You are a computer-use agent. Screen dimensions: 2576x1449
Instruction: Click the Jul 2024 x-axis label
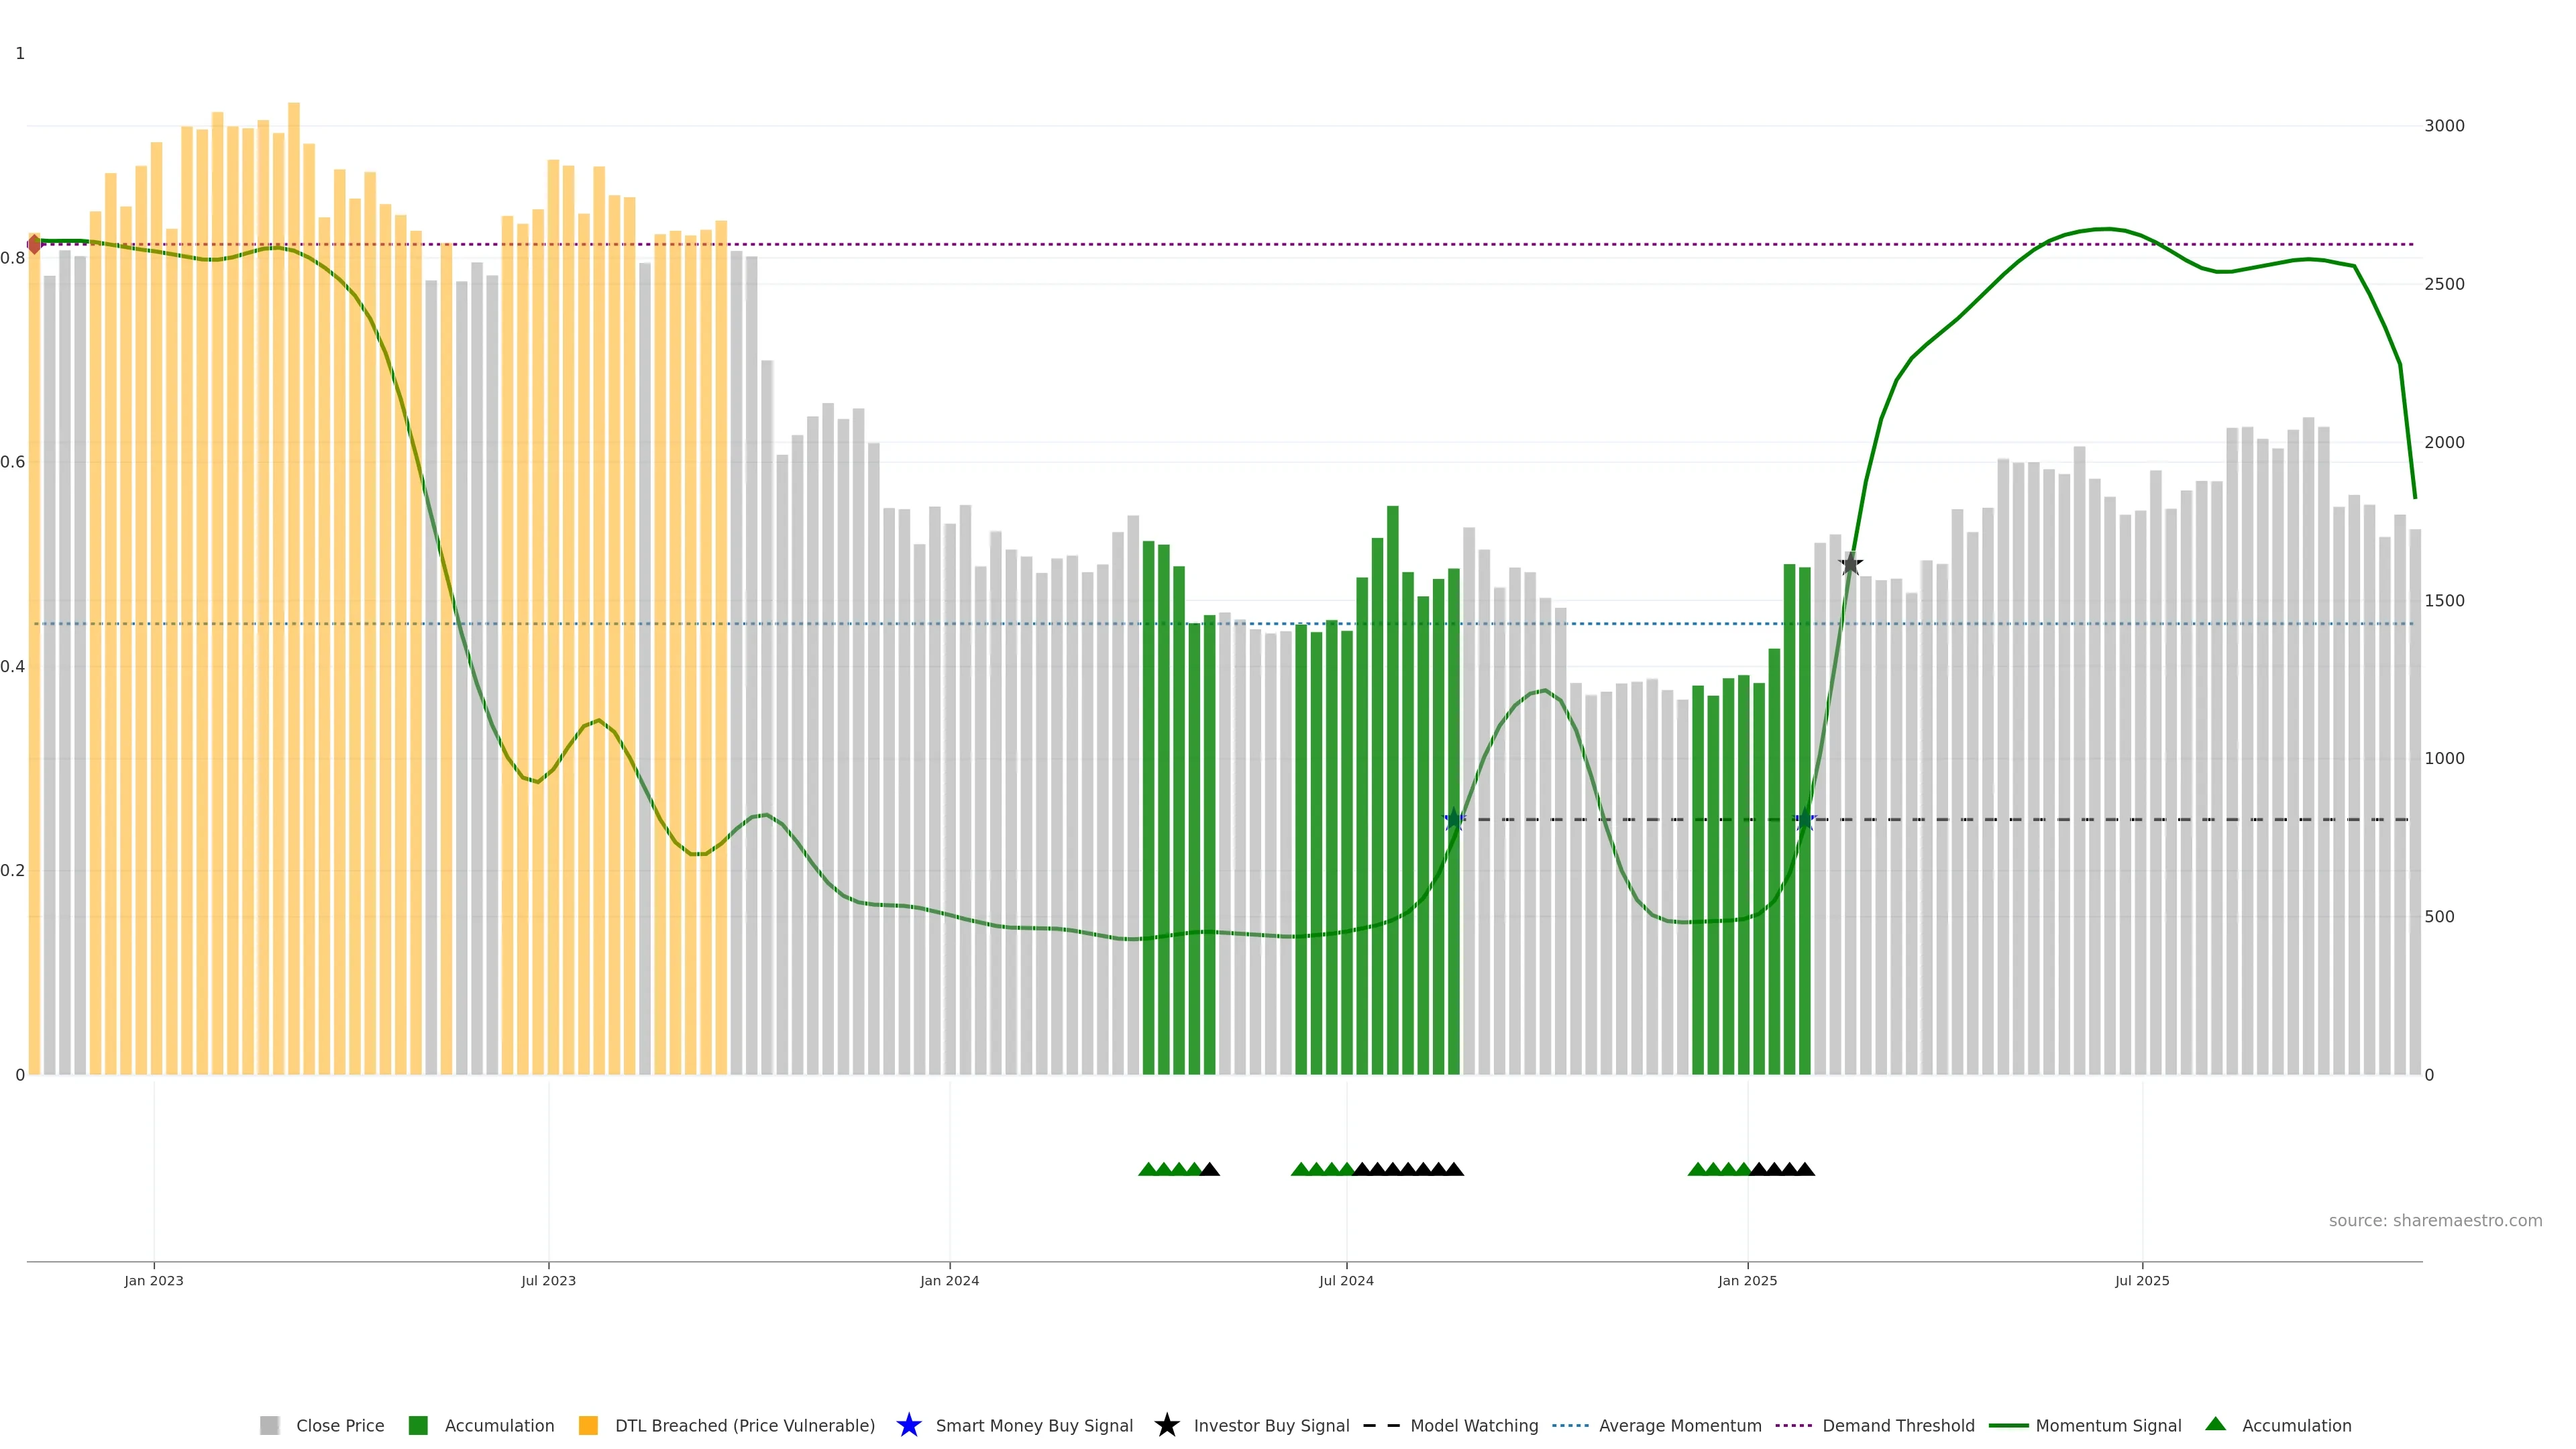point(1346,1281)
